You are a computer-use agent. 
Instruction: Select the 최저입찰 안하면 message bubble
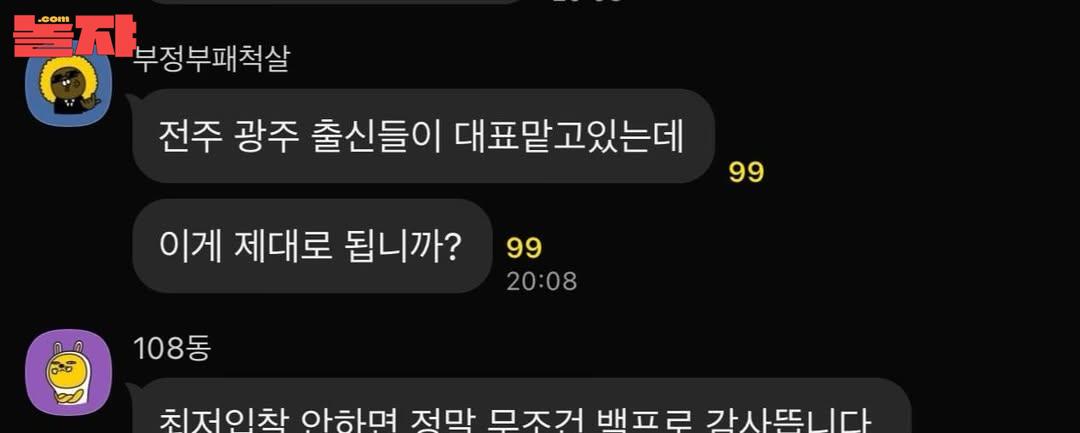(521, 405)
